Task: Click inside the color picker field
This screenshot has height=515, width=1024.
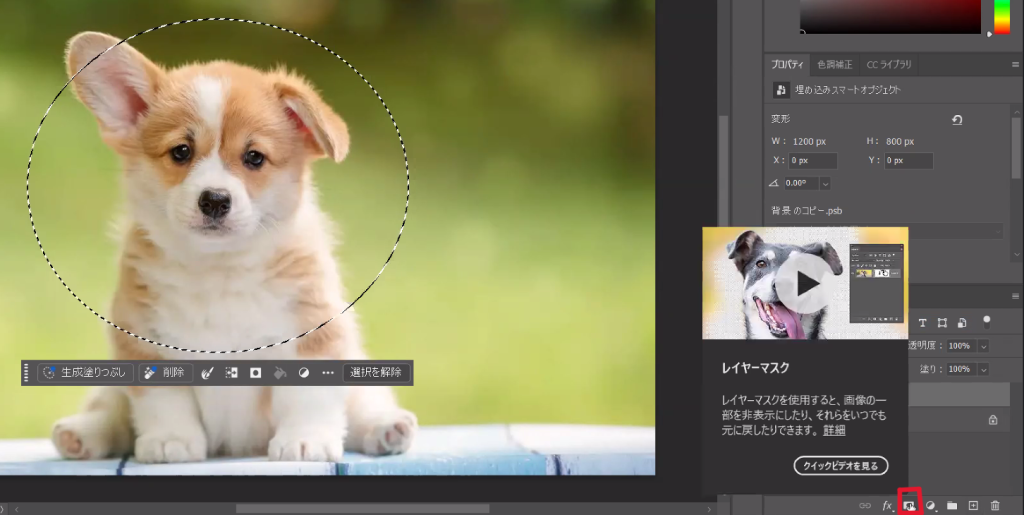Action: pyautogui.click(x=890, y=17)
